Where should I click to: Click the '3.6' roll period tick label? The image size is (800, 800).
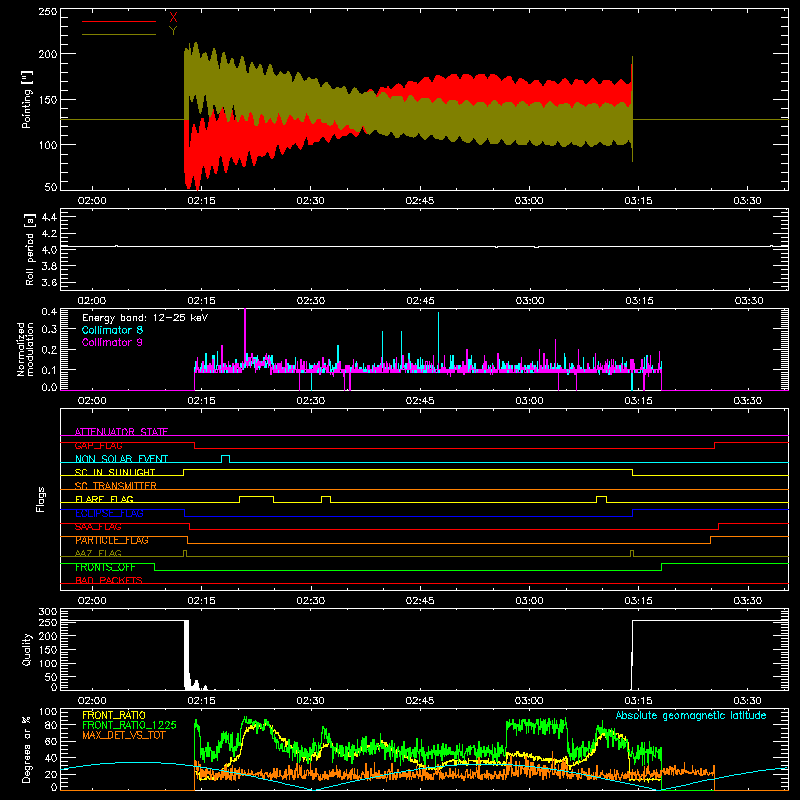tap(49, 282)
